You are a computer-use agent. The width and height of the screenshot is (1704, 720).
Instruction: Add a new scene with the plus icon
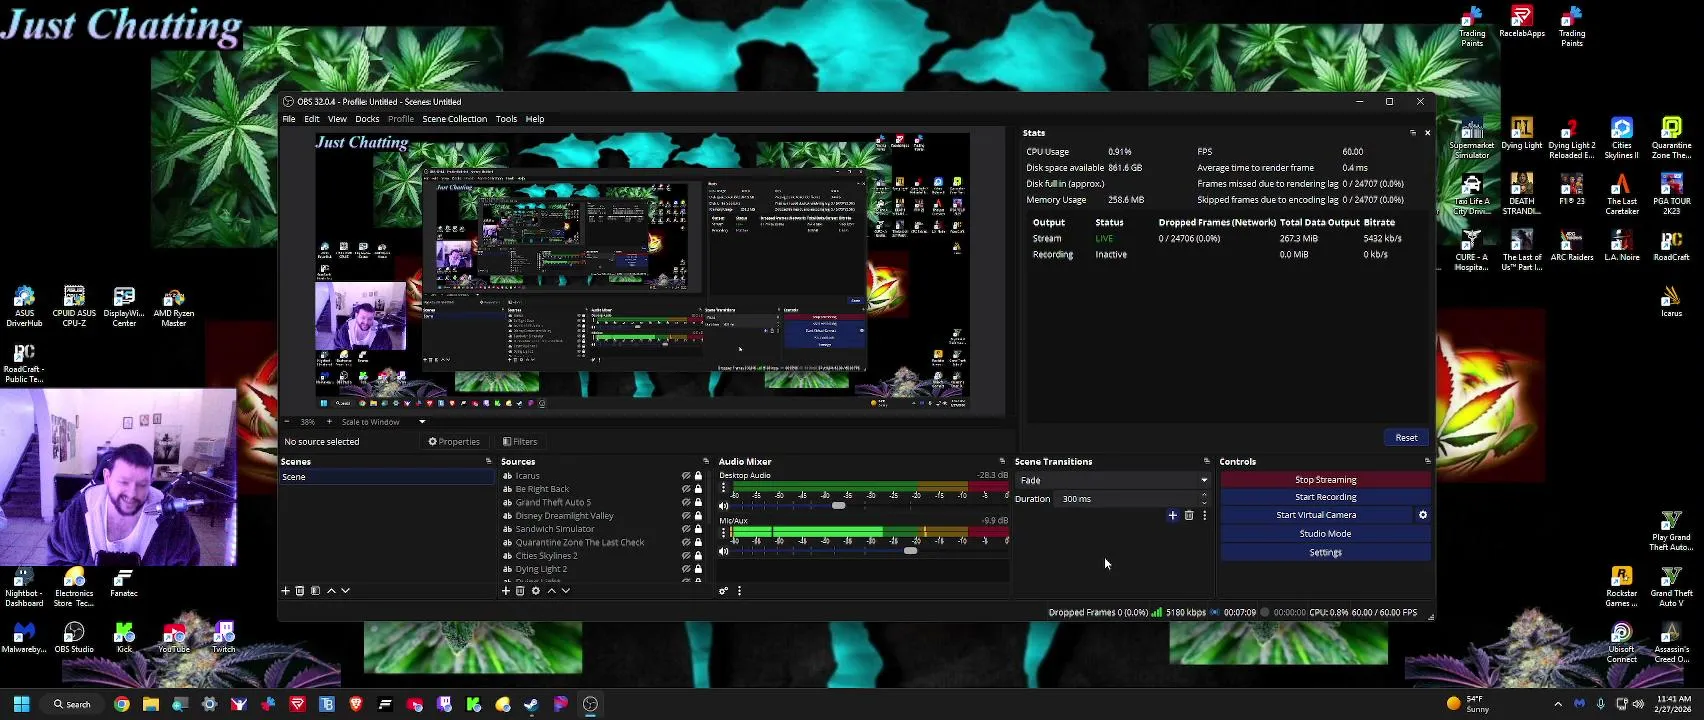click(x=286, y=591)
